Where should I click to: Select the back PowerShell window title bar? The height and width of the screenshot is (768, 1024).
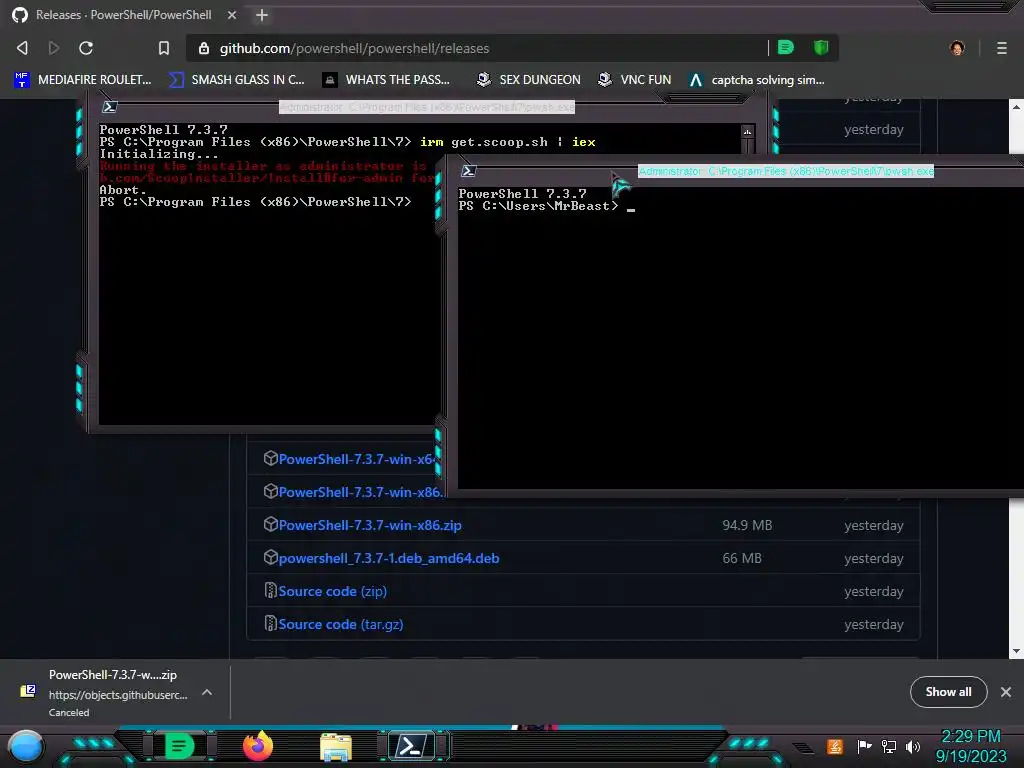click(426, 107)
